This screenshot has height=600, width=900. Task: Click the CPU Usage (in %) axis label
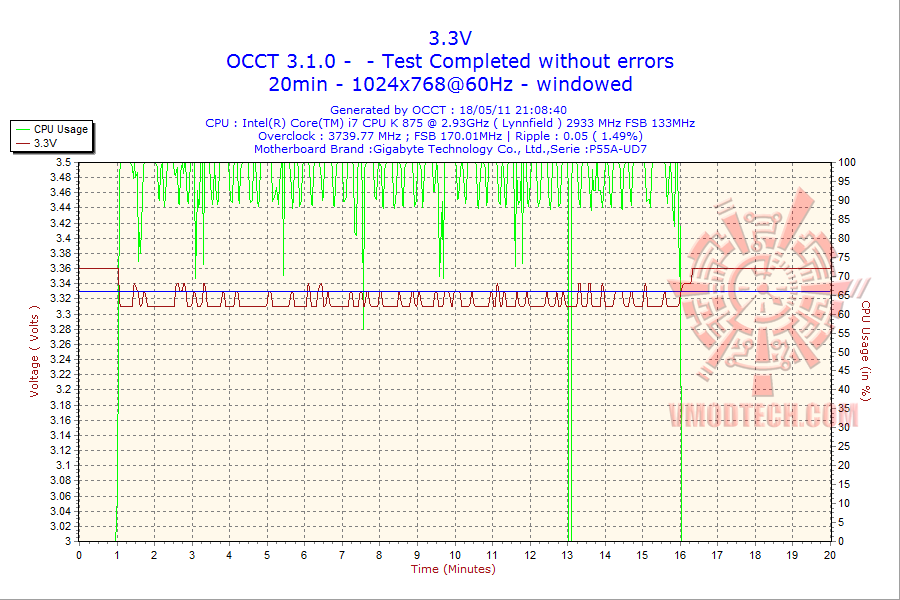click(866, 351)
